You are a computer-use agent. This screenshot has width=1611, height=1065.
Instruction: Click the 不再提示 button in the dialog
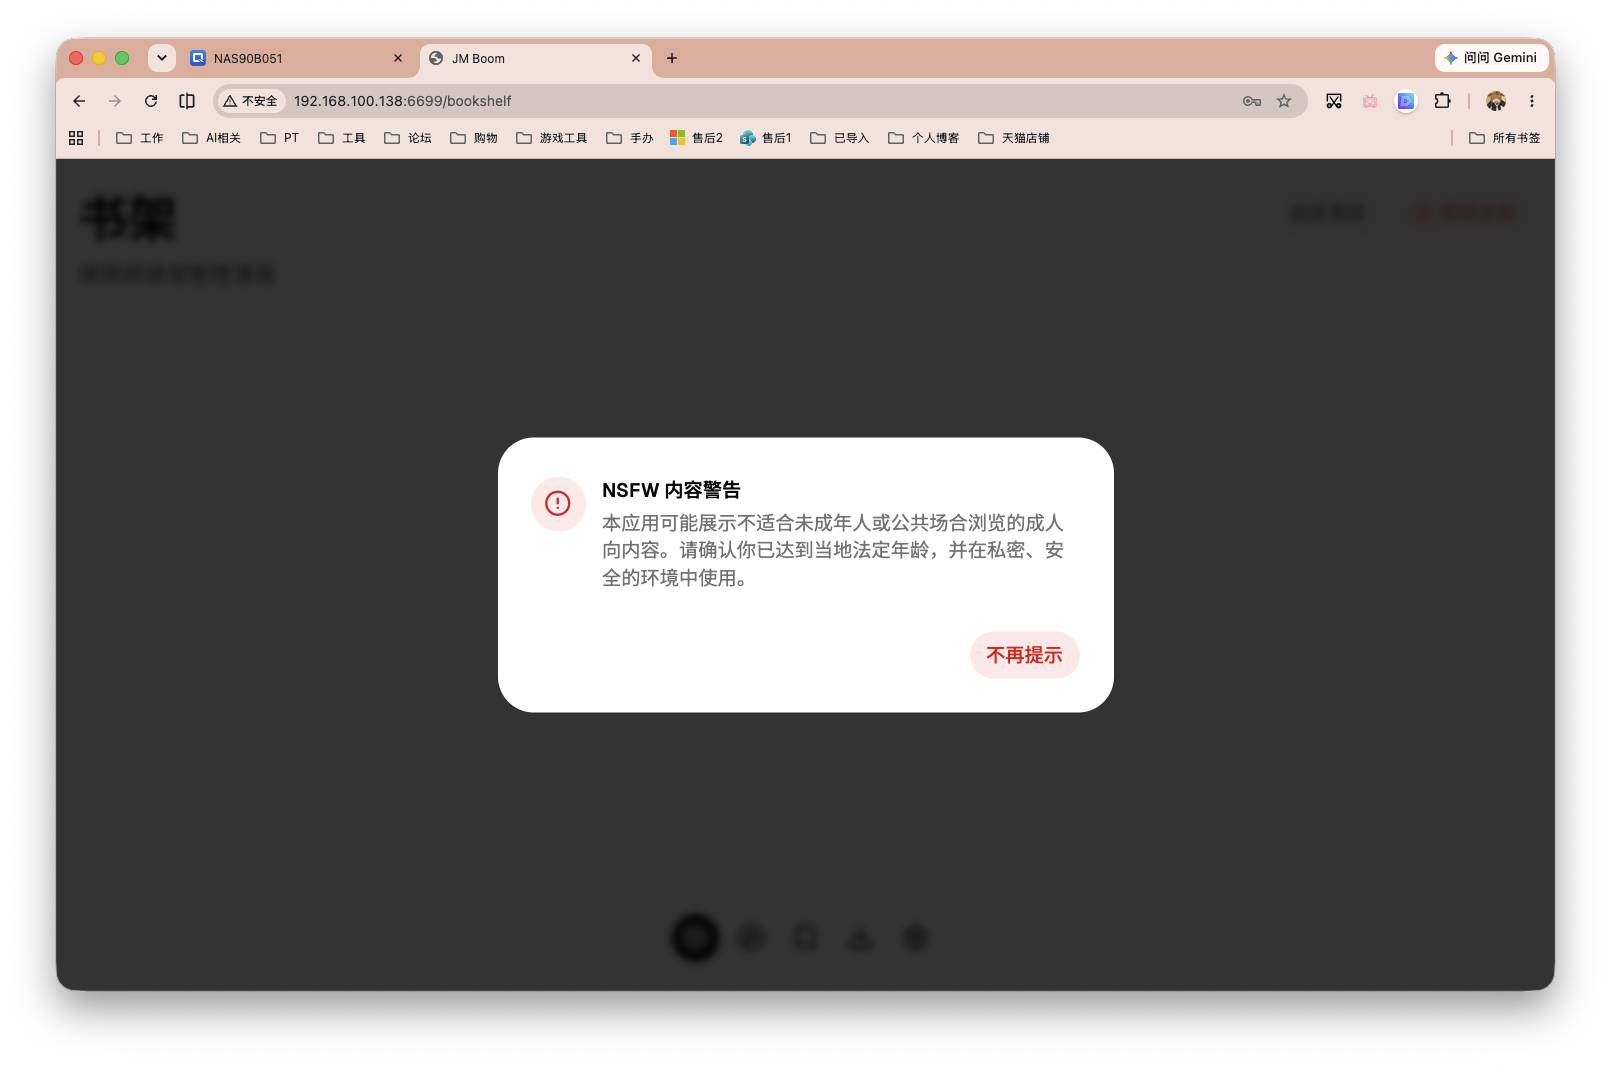(1024, 655)
